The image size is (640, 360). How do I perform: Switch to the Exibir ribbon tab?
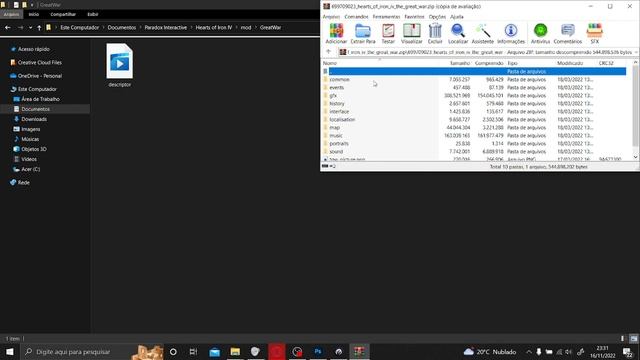(93, 14)
